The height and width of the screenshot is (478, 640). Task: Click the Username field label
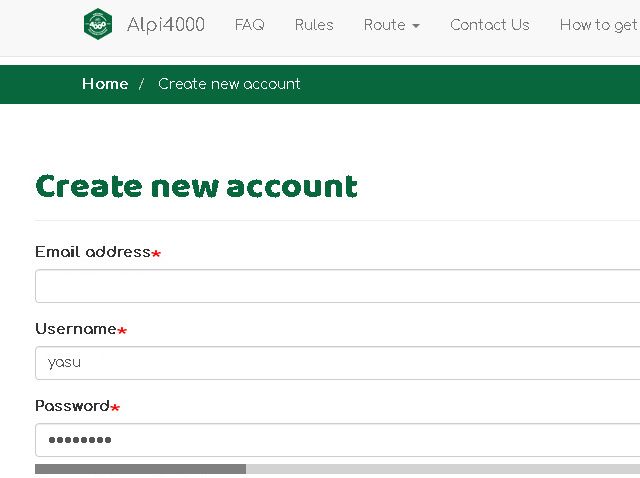[x=75, y=329]
